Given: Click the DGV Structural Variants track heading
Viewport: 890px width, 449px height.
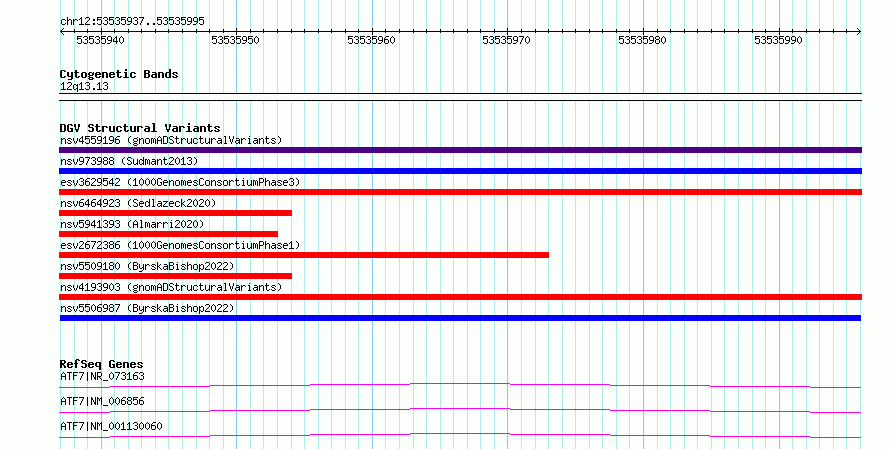Looking at the screenshot, I should click(140, 128).
